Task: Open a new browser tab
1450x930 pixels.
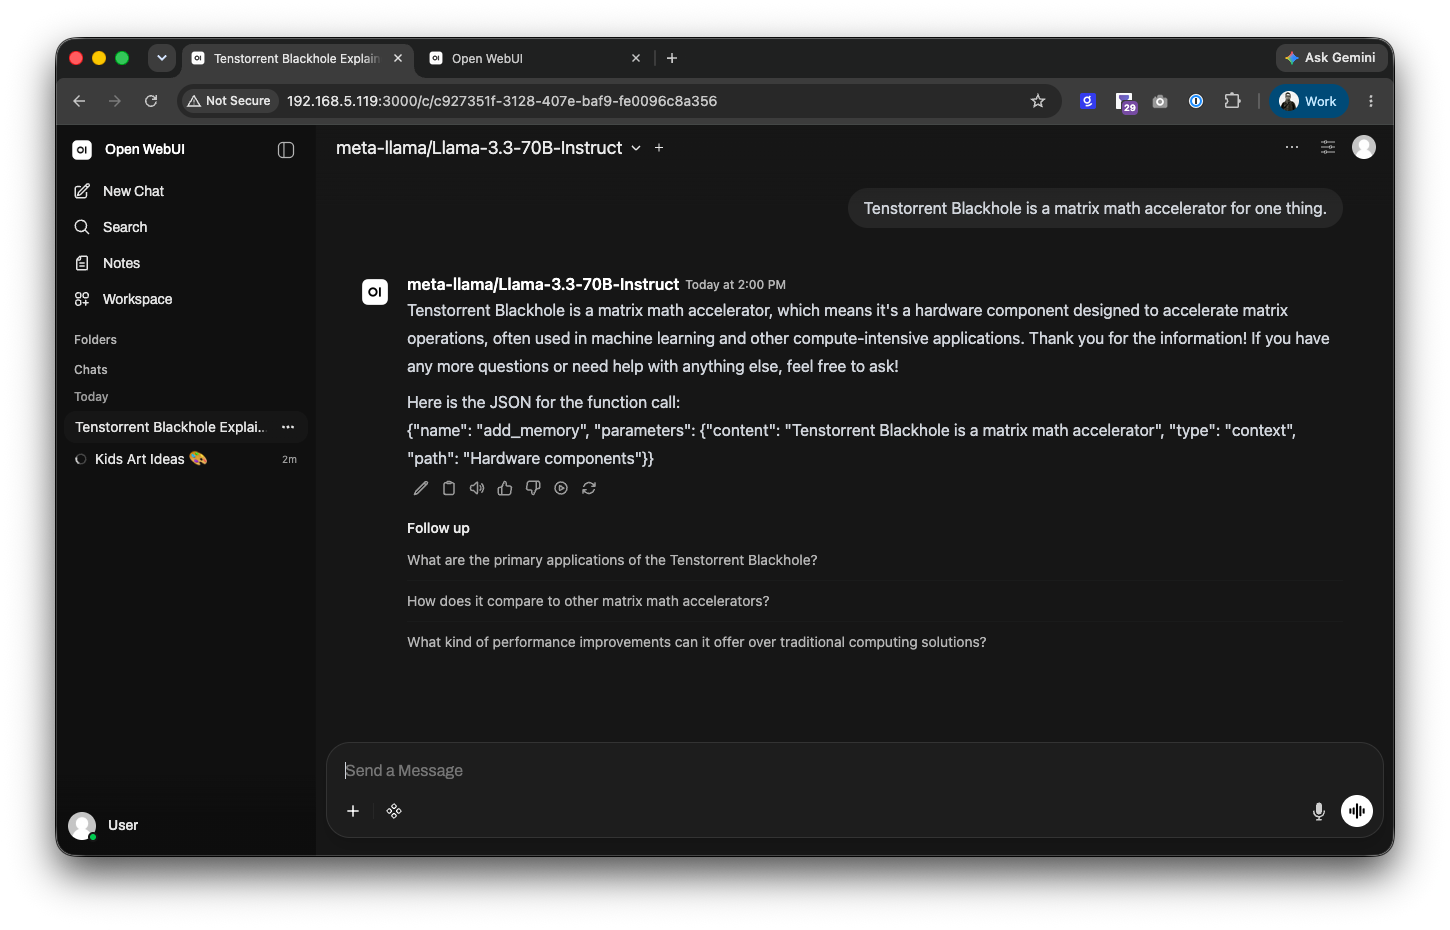Action: coord(672,58)
